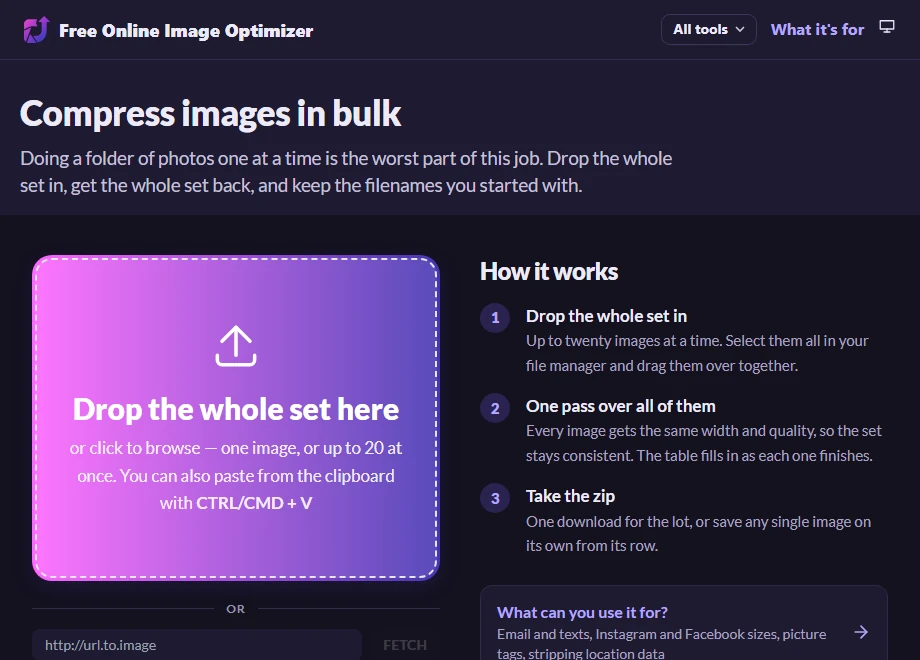The height and width of the screenshot is (660, 920).
Task: Click the One pass over all of them title
Action: 620,406
